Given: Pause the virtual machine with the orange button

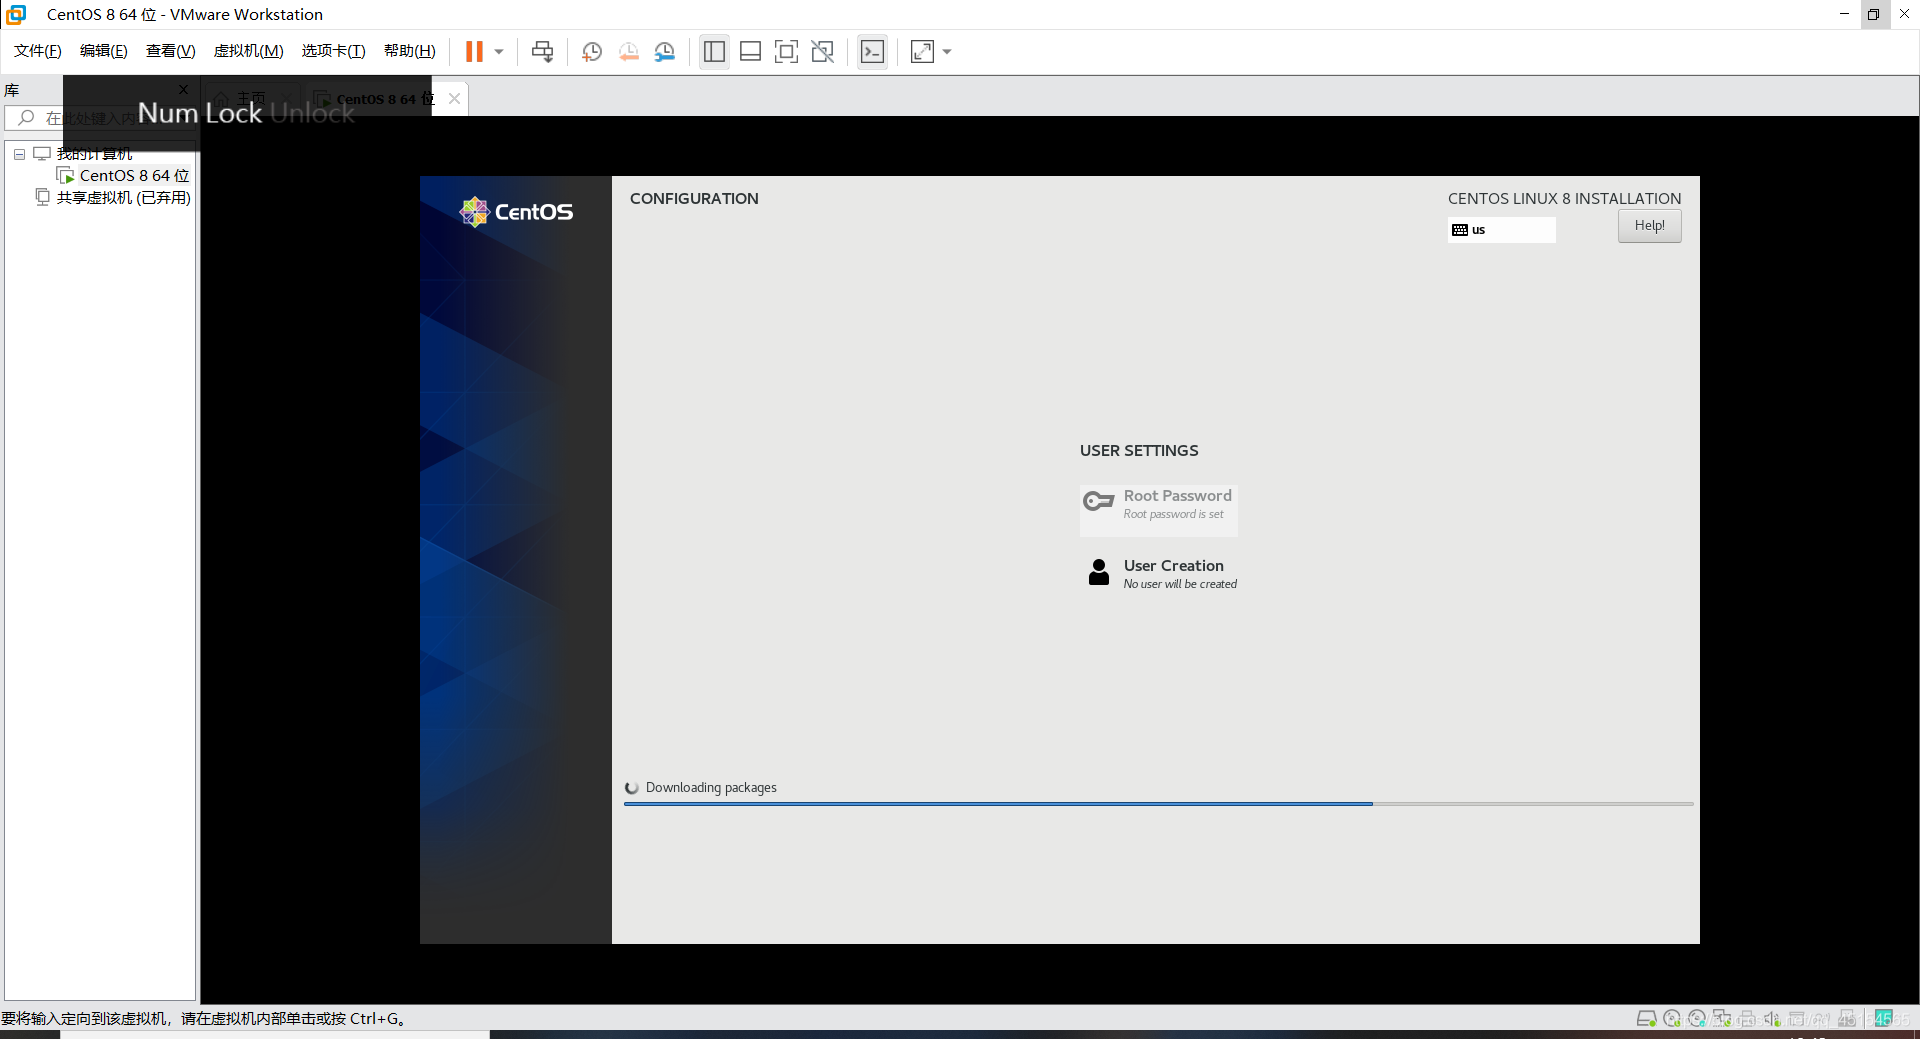Looking at the screenshot, I should click(x=474, y=51).
